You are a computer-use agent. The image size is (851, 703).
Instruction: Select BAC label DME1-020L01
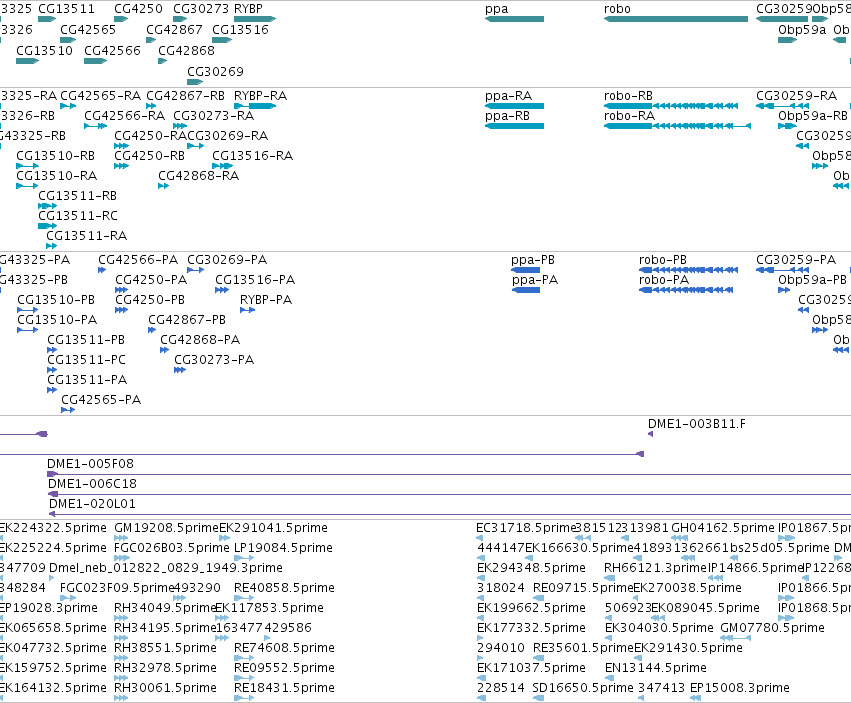pos(92,504)
